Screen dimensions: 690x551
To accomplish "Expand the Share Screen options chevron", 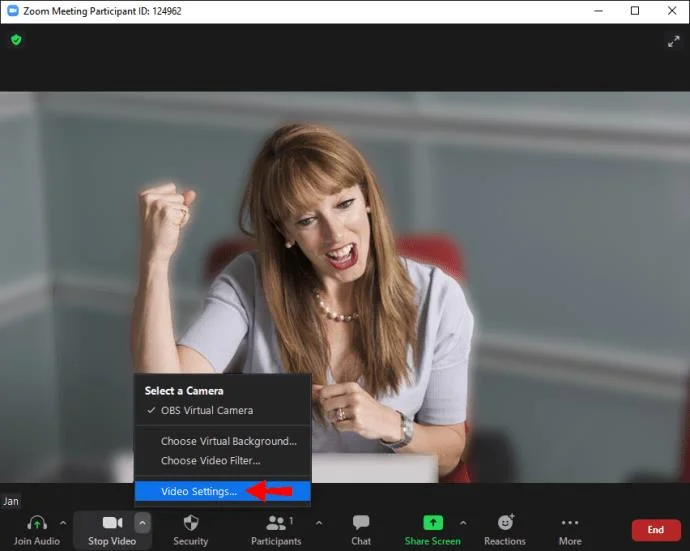I will click(463, 523).
